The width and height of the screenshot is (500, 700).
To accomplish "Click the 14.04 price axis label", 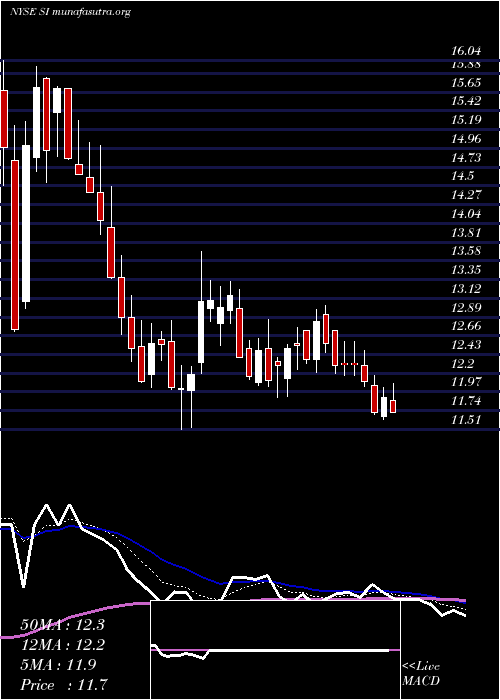I will (x=466, y=214).
